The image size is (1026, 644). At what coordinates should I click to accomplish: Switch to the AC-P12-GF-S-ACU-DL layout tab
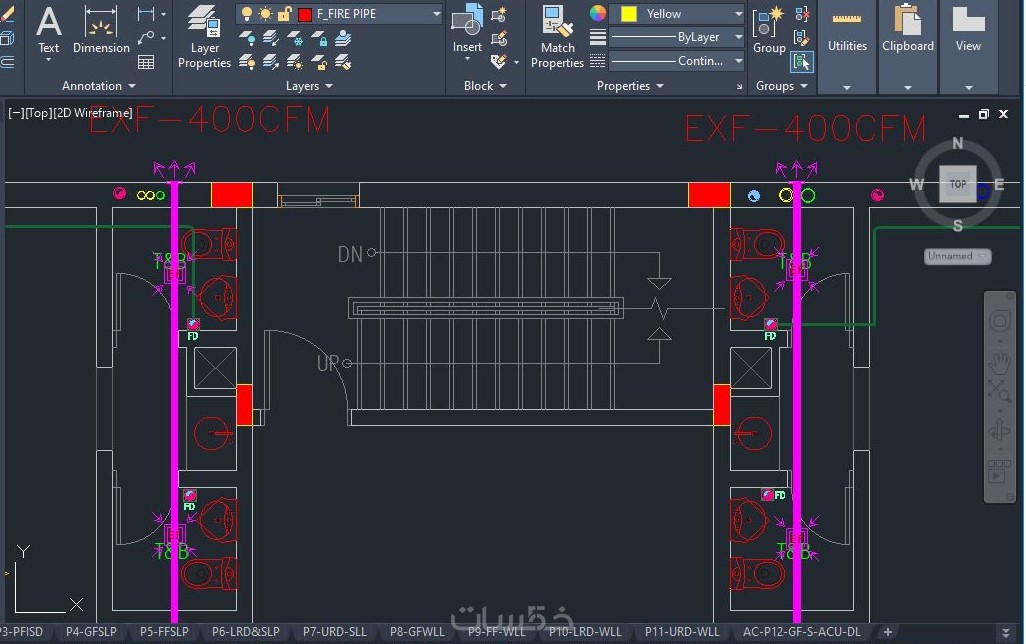802,632
